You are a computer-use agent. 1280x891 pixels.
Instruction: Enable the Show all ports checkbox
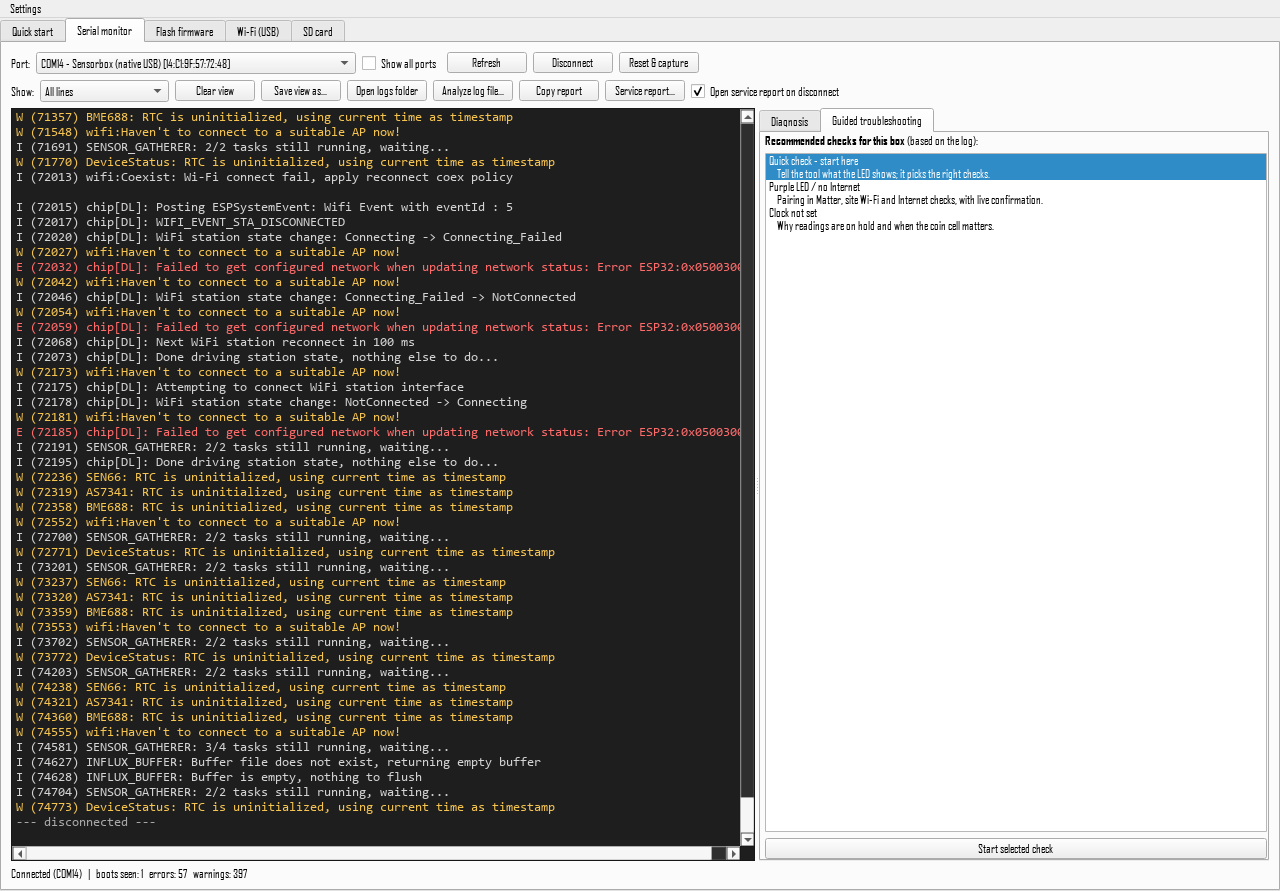(x=369, y=63)
